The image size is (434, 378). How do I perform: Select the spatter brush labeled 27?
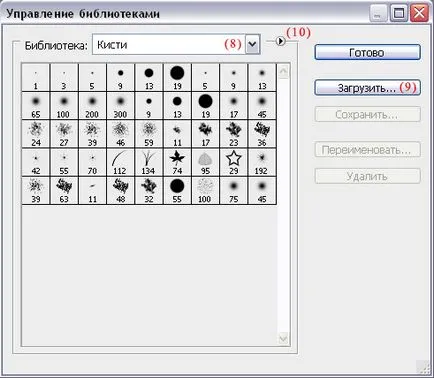(x=64, y=134)
